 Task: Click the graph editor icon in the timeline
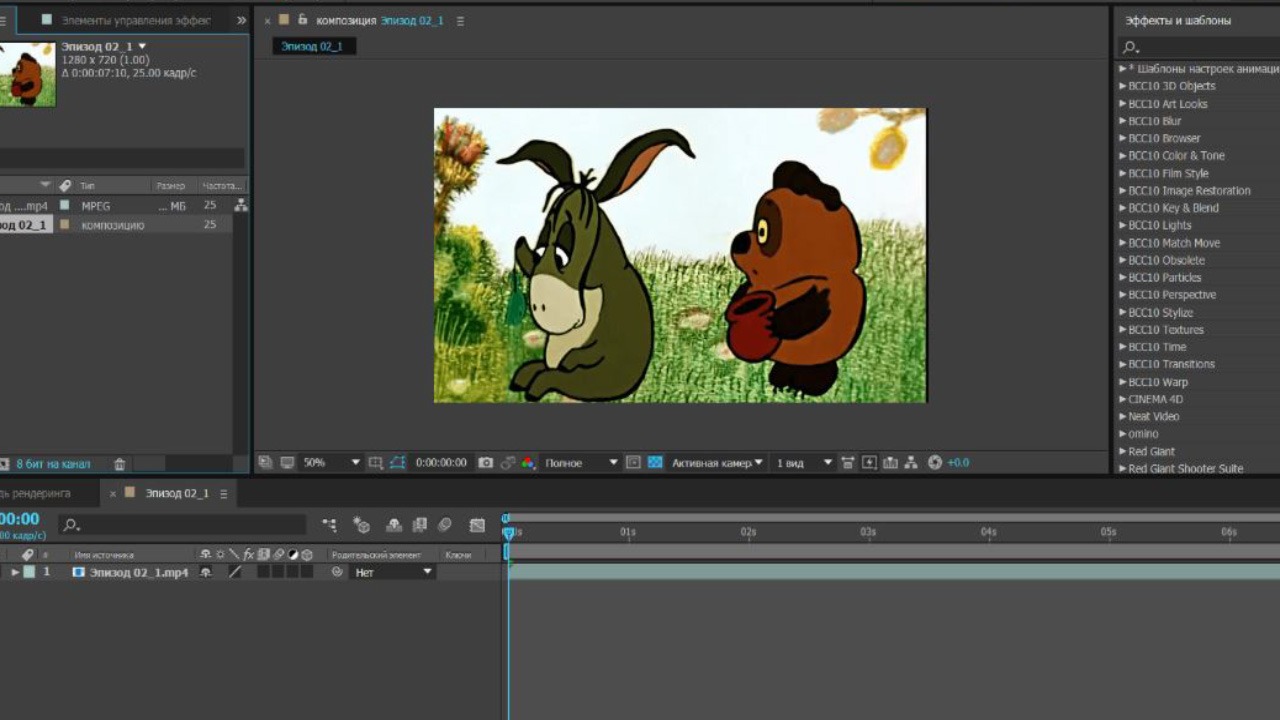477,525
